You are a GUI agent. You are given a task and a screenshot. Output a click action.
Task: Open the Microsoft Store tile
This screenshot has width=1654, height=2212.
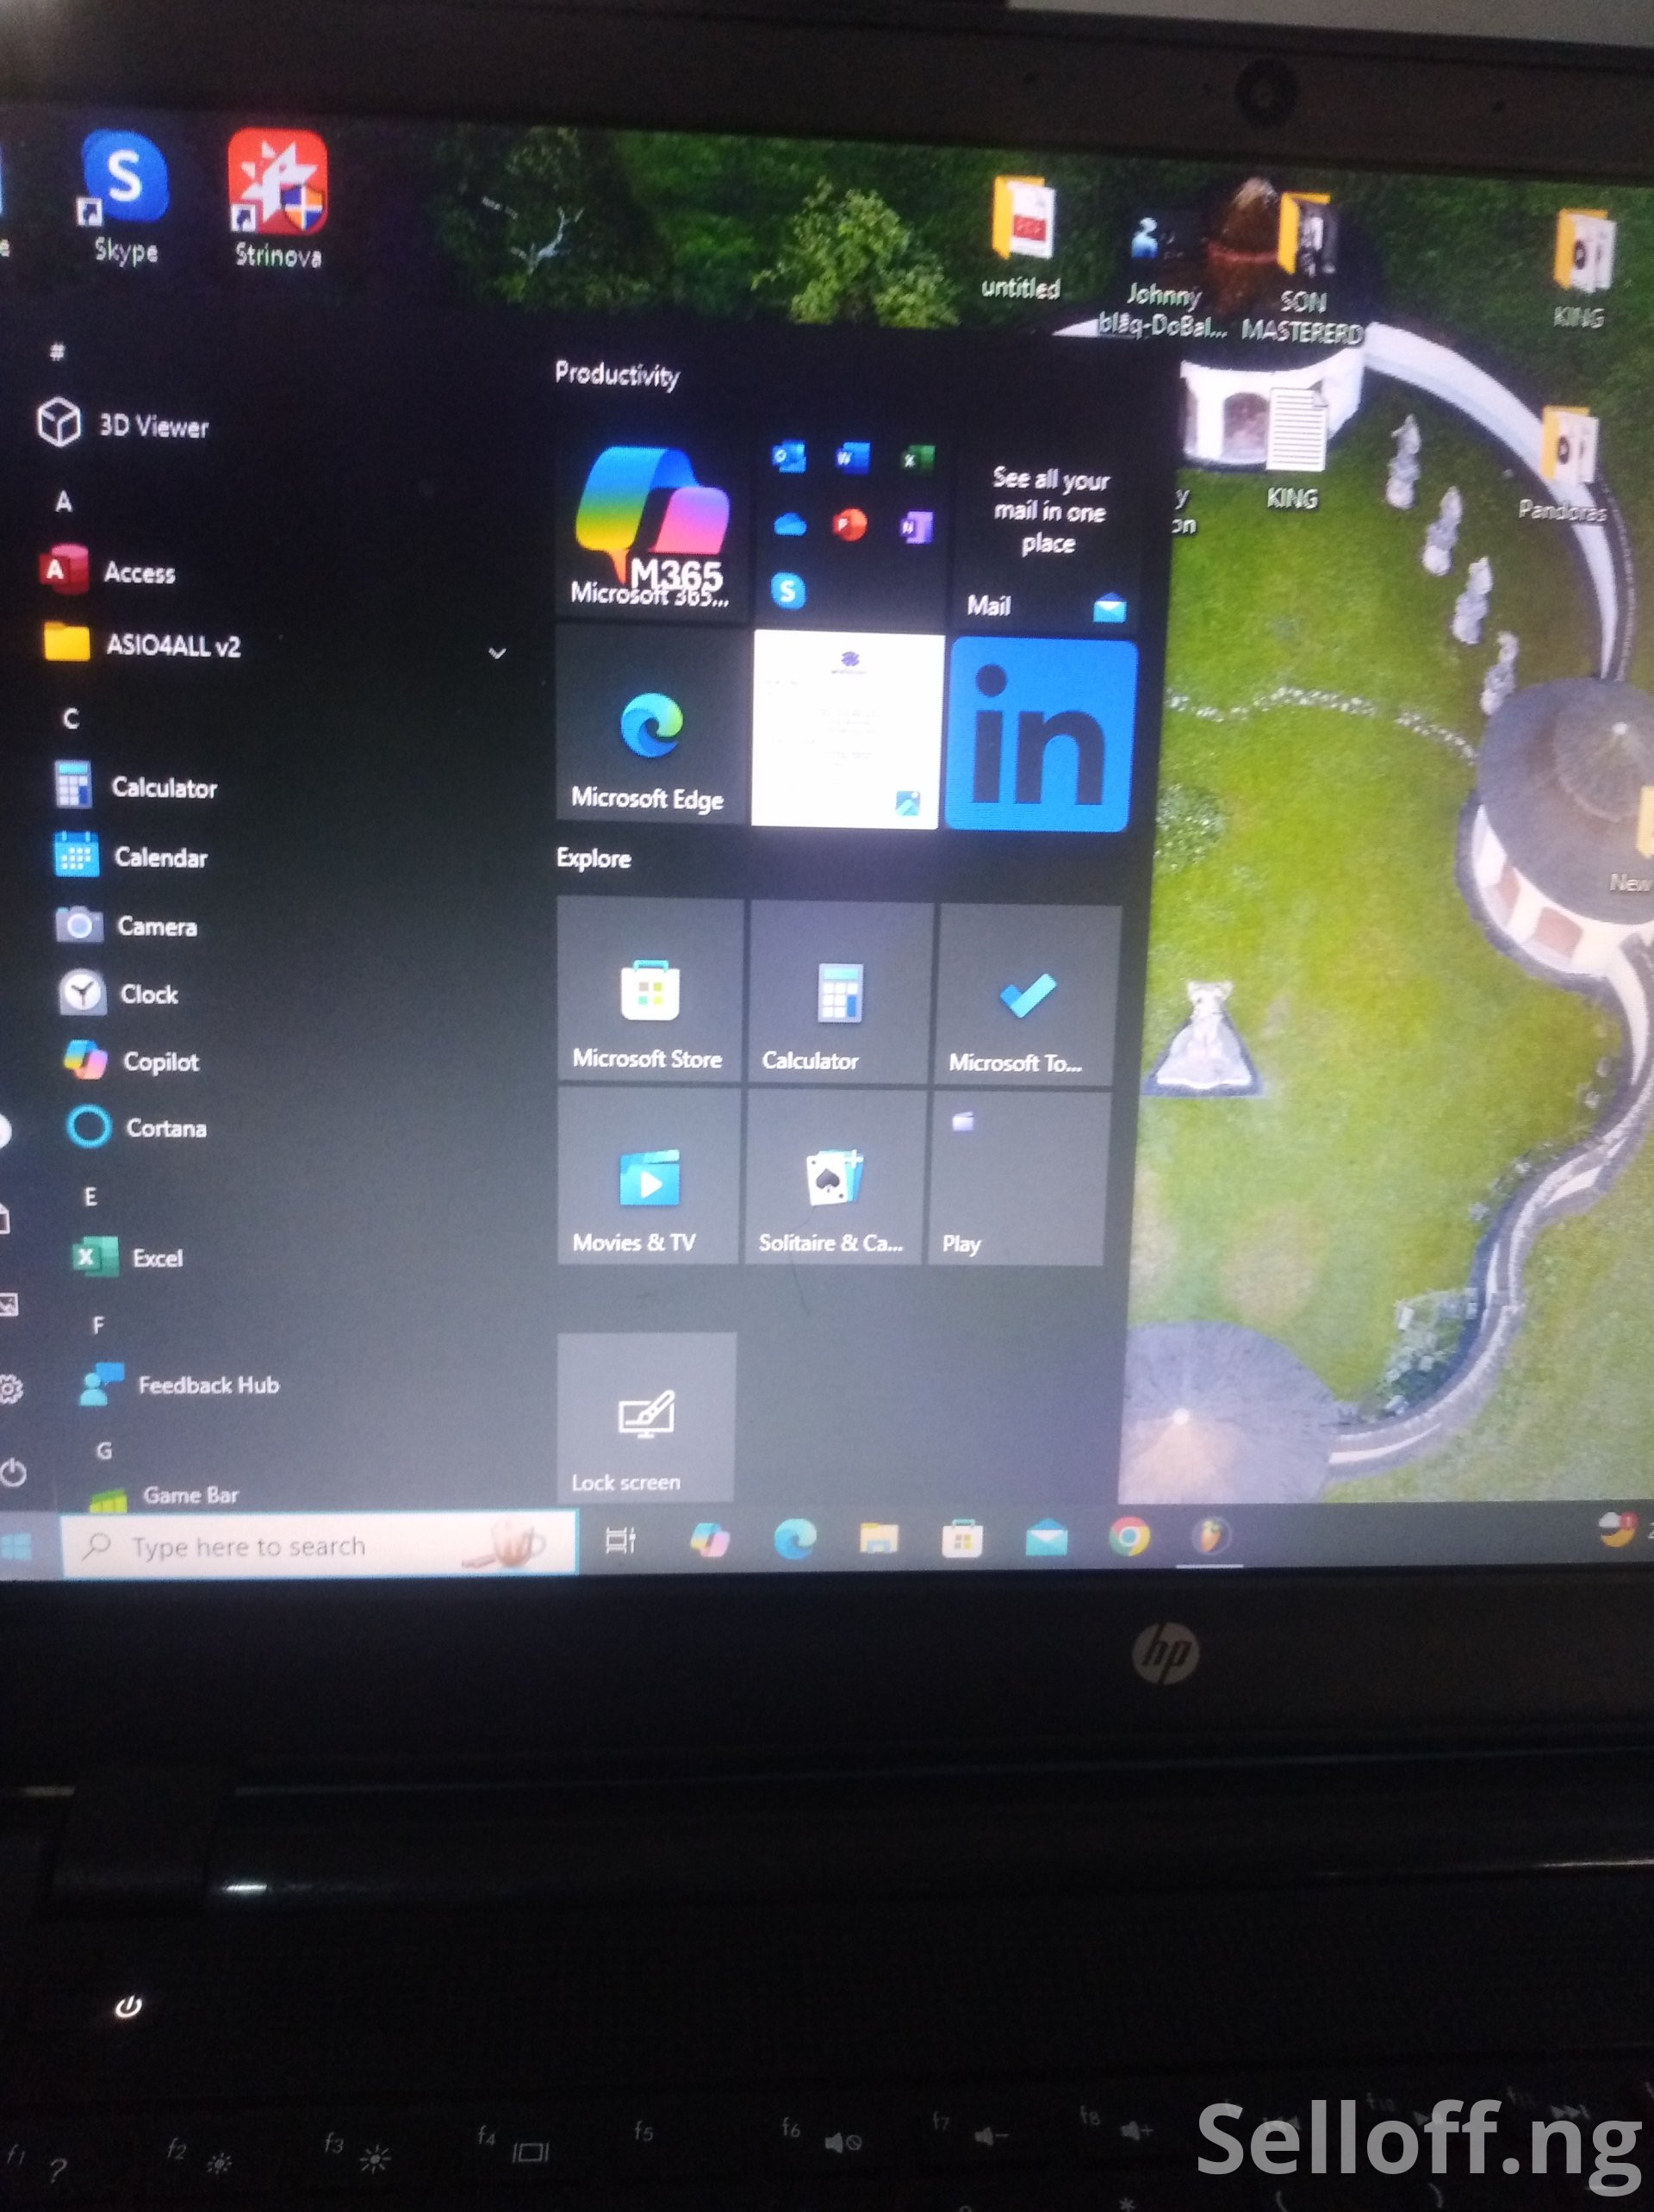coord(649,989)
